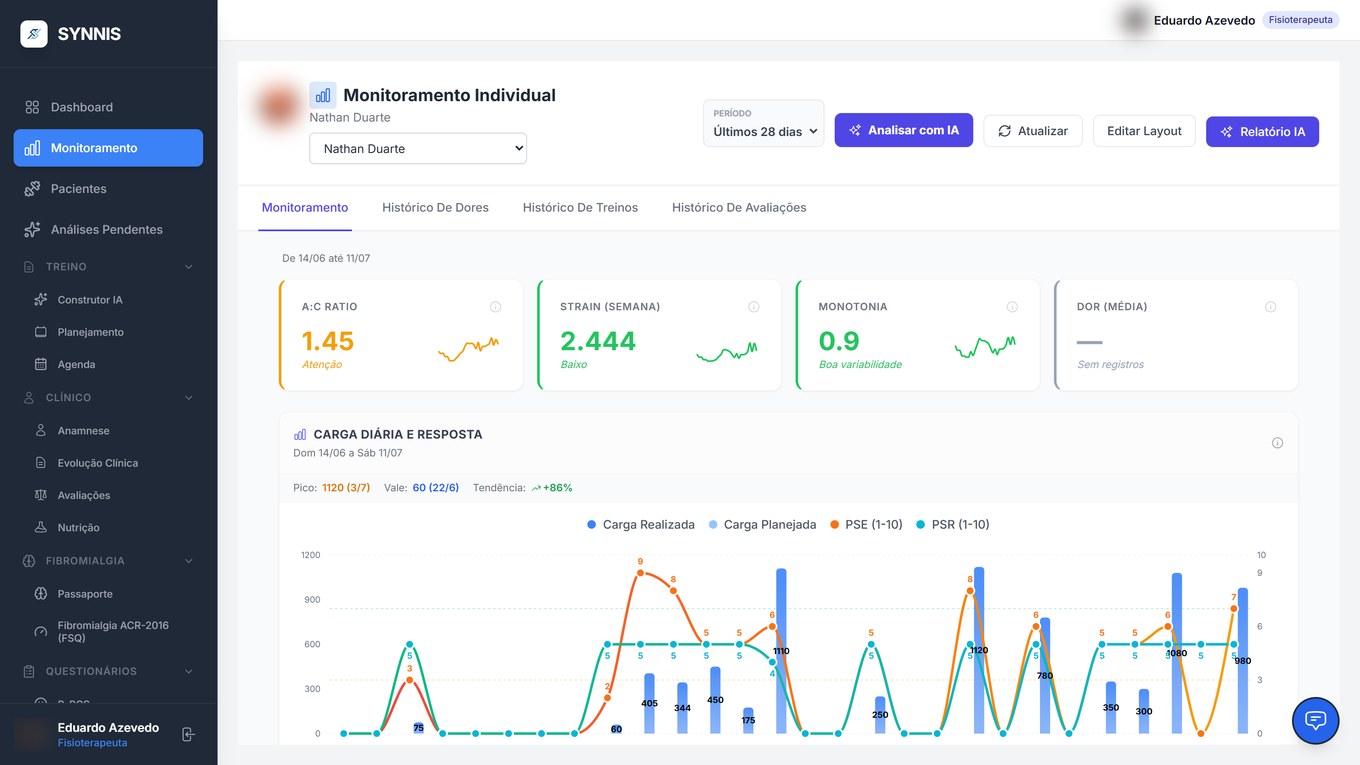Open the Nathan Duarte patient dropdown
Image resolution: width=1360 pixels, height=765 pixels.
click(x=418, y=148)
